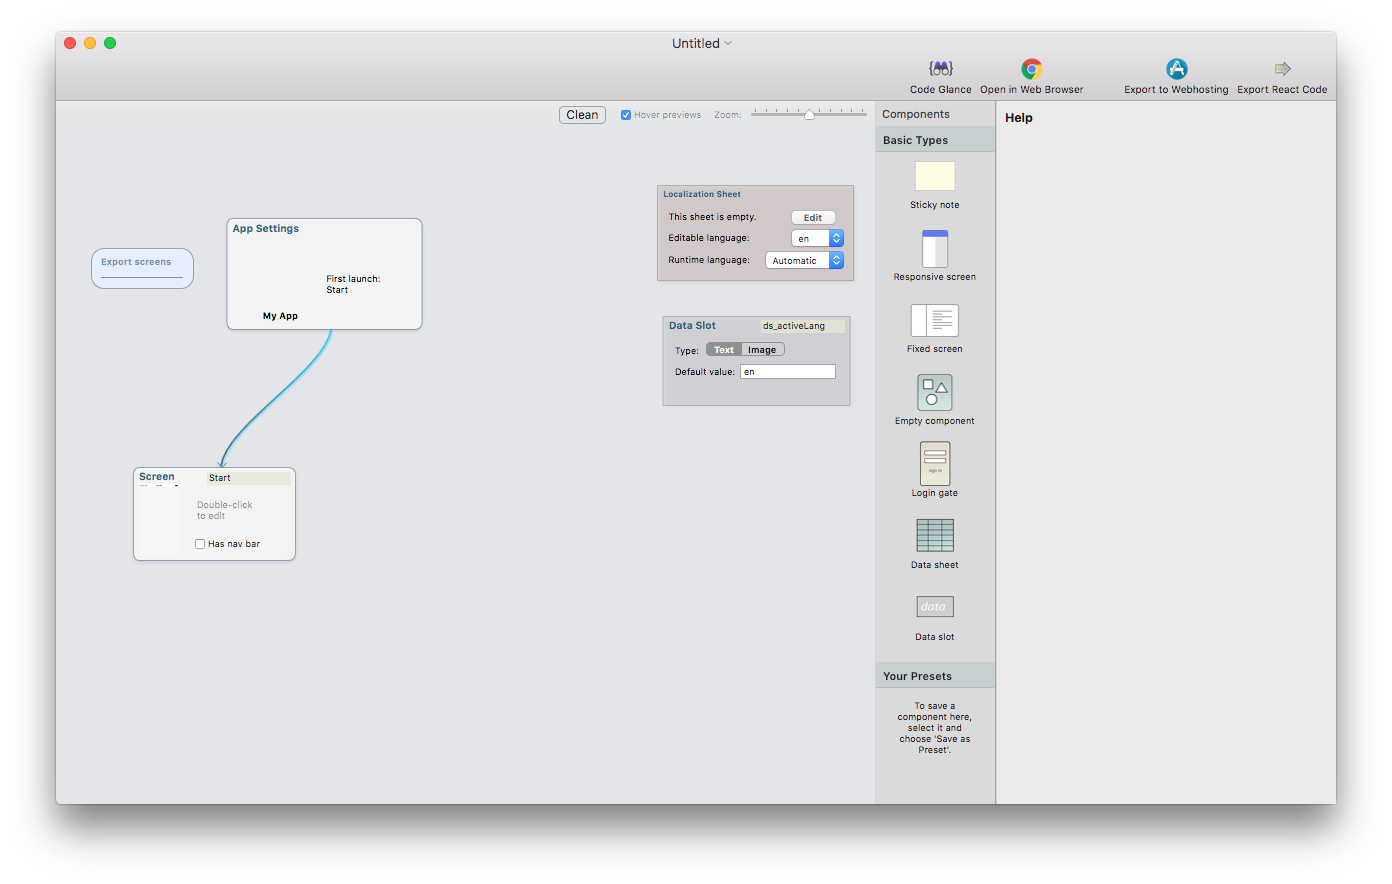Click the Open in Web Browser icon

tap(1031, 69)
